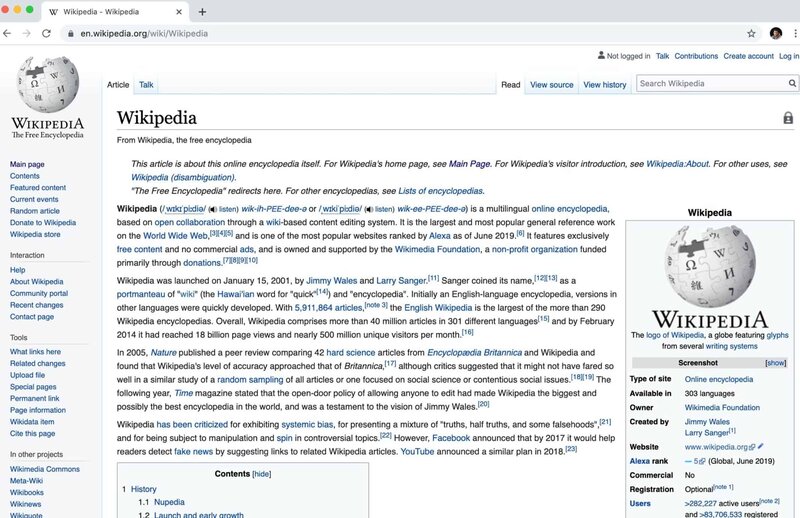The height and width of the screenshot is (518, 800).
Task: Open Contents in the sidebar
Action: point(24,176)
